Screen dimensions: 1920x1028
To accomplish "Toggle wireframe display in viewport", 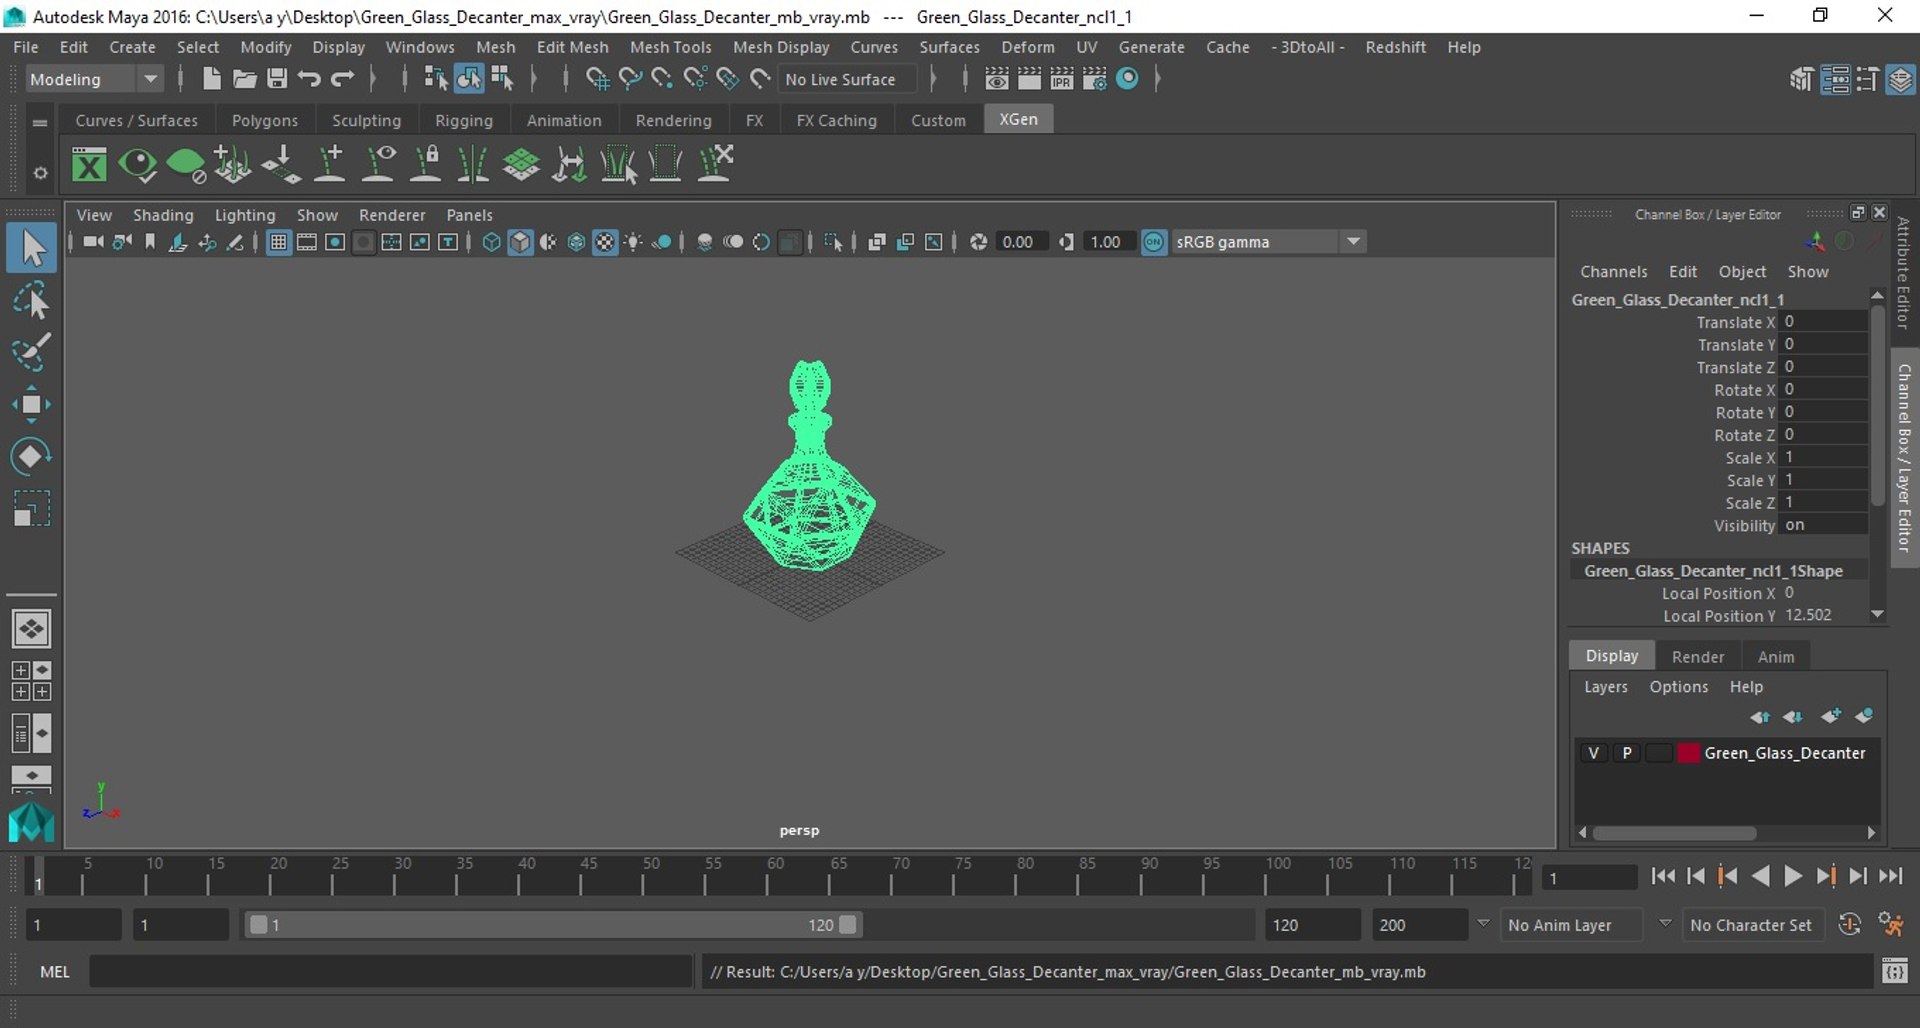I will tap(491, 242).
